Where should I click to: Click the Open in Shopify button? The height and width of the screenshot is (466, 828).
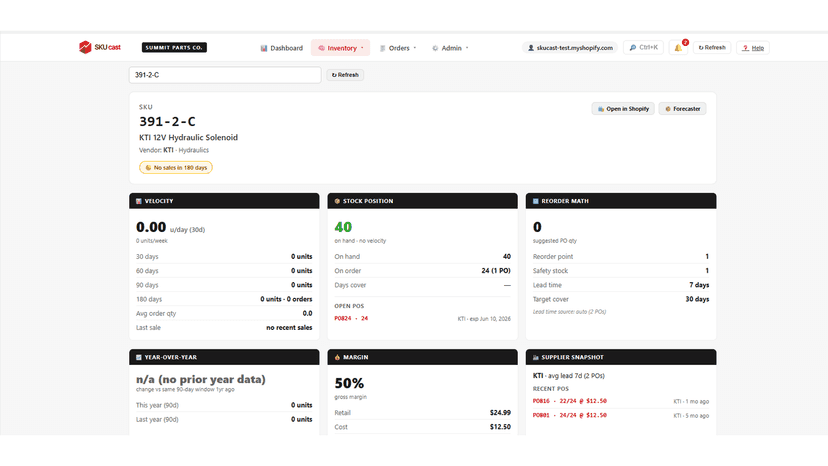coord(623,109)
